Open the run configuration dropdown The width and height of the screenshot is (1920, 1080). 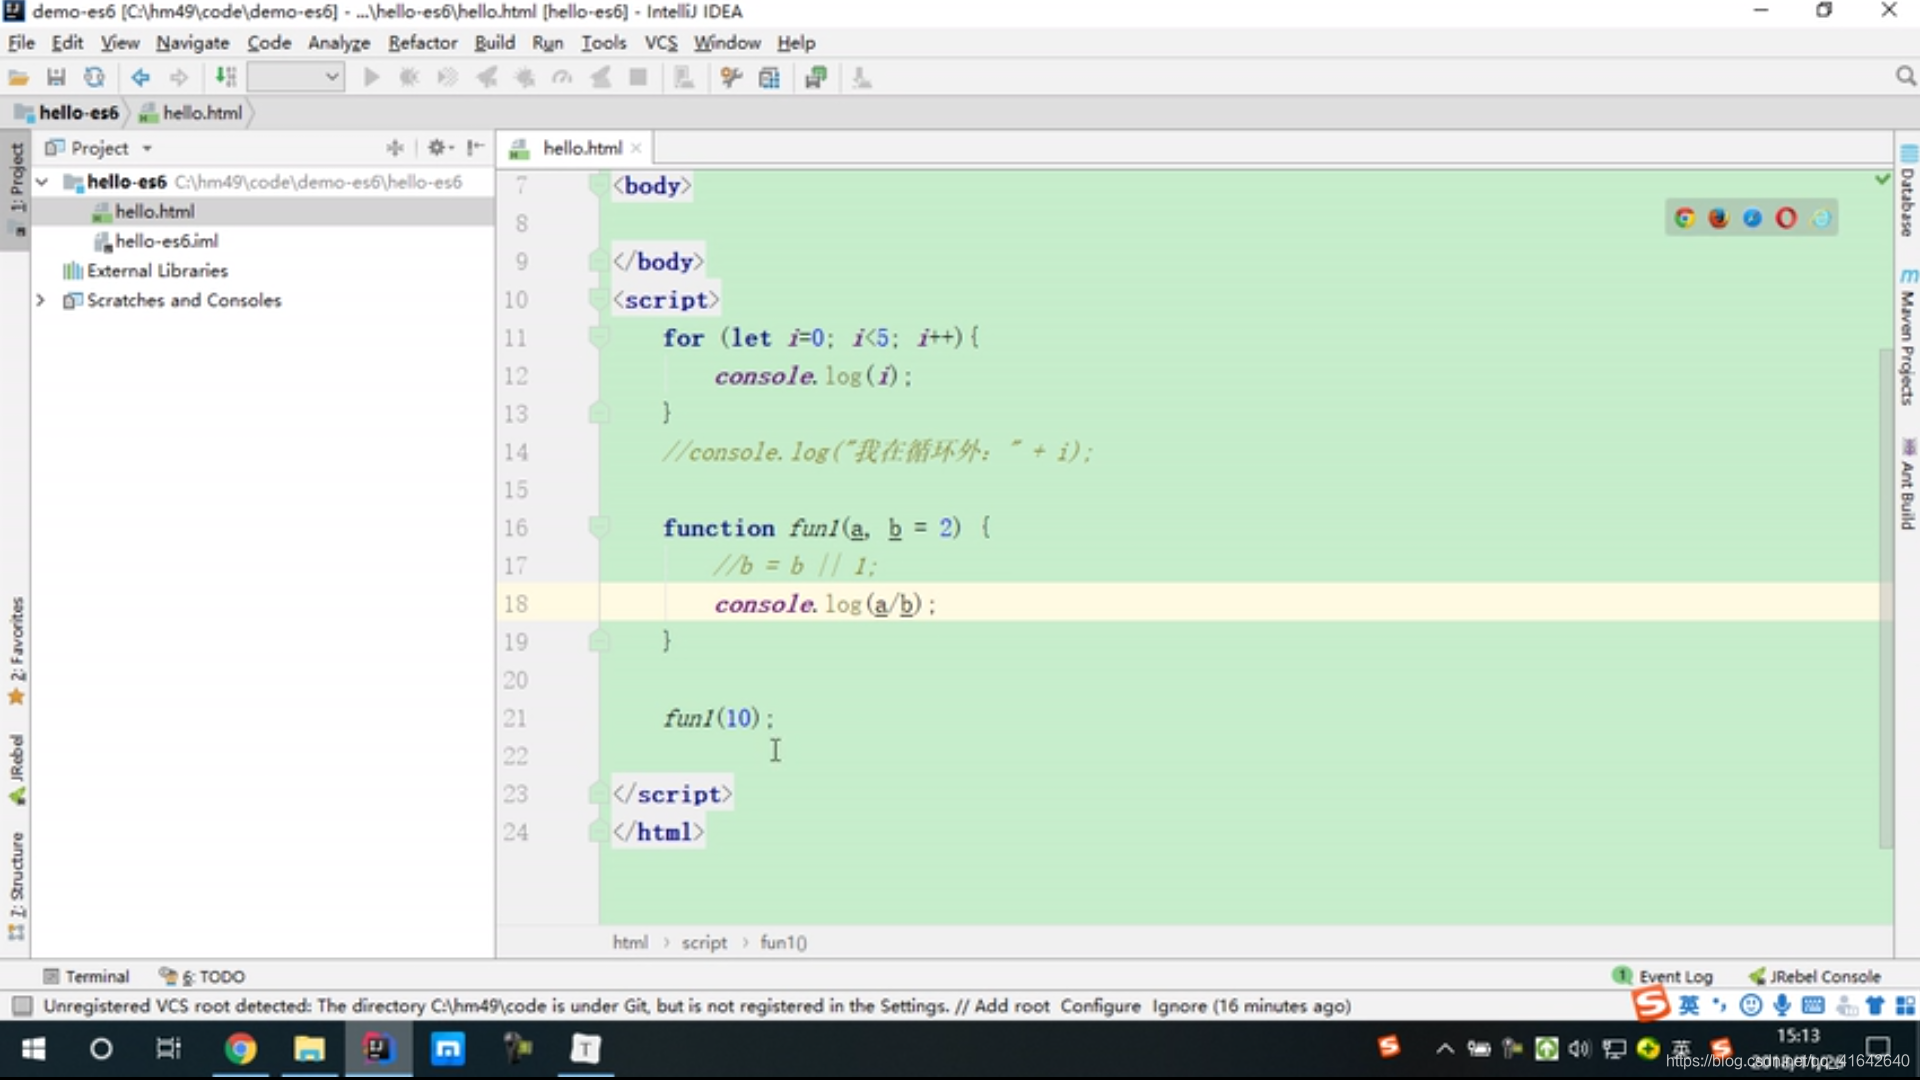tap(296, 77)
